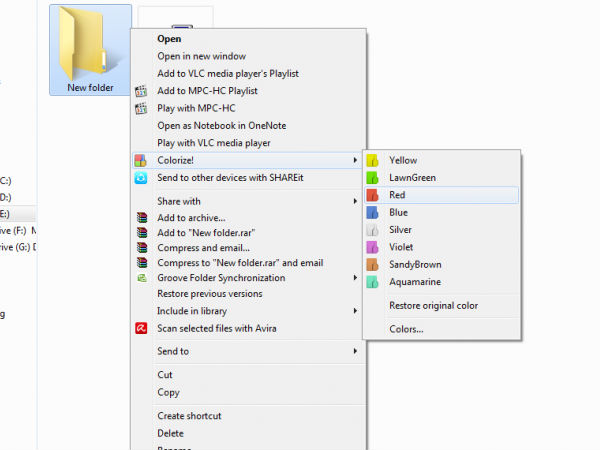Click the MPC-HC icon beside Play with MPC-HC
The height and width of the screenshot is (450, 600).
point(141,108)
